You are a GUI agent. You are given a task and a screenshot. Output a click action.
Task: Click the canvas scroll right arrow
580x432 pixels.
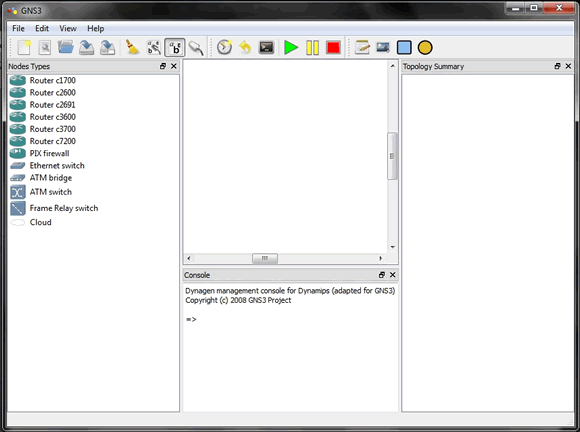point(381,258)
